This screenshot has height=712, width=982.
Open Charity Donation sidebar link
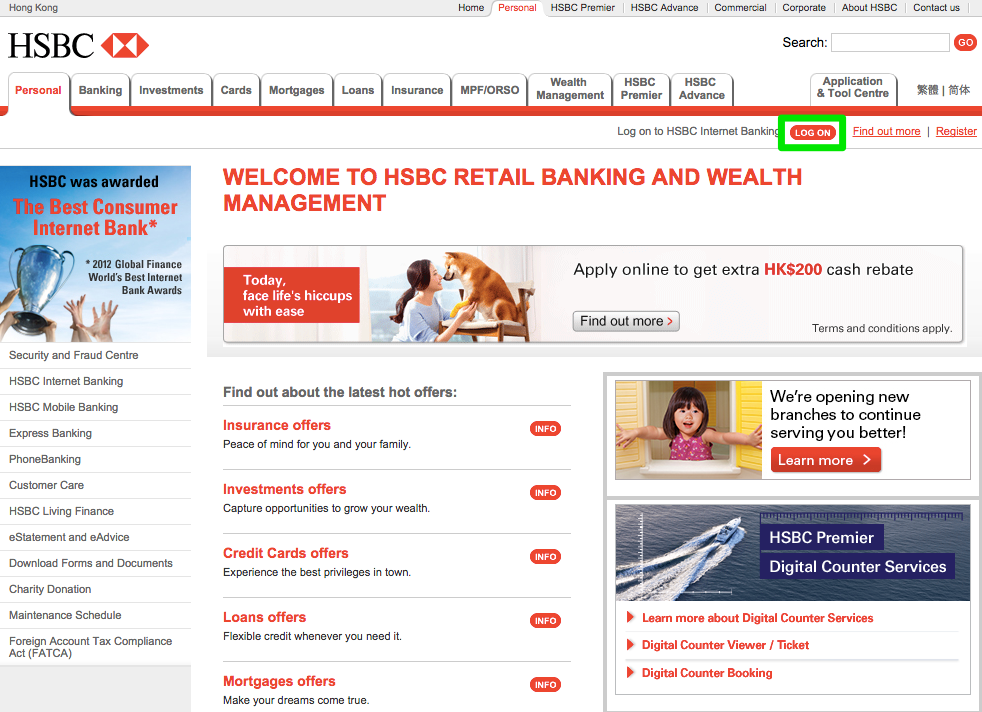pyautogui.click(x=50, y=589)
